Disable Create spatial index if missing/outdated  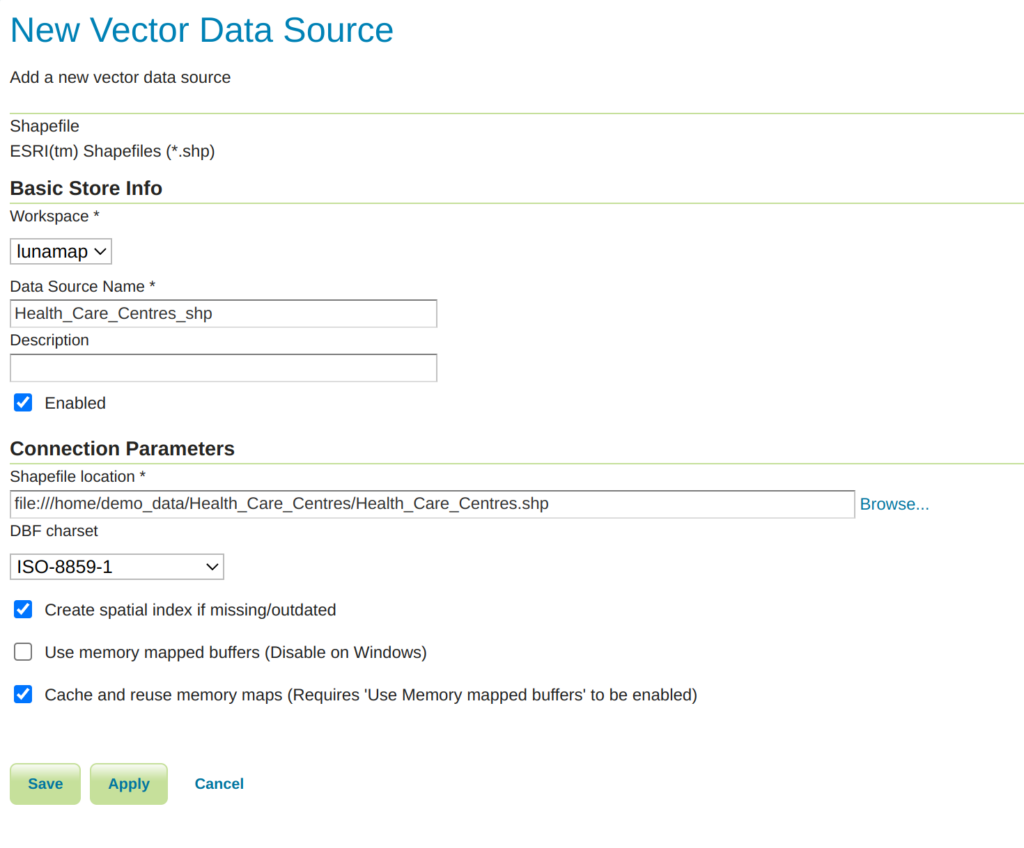[x=23, y=609]
